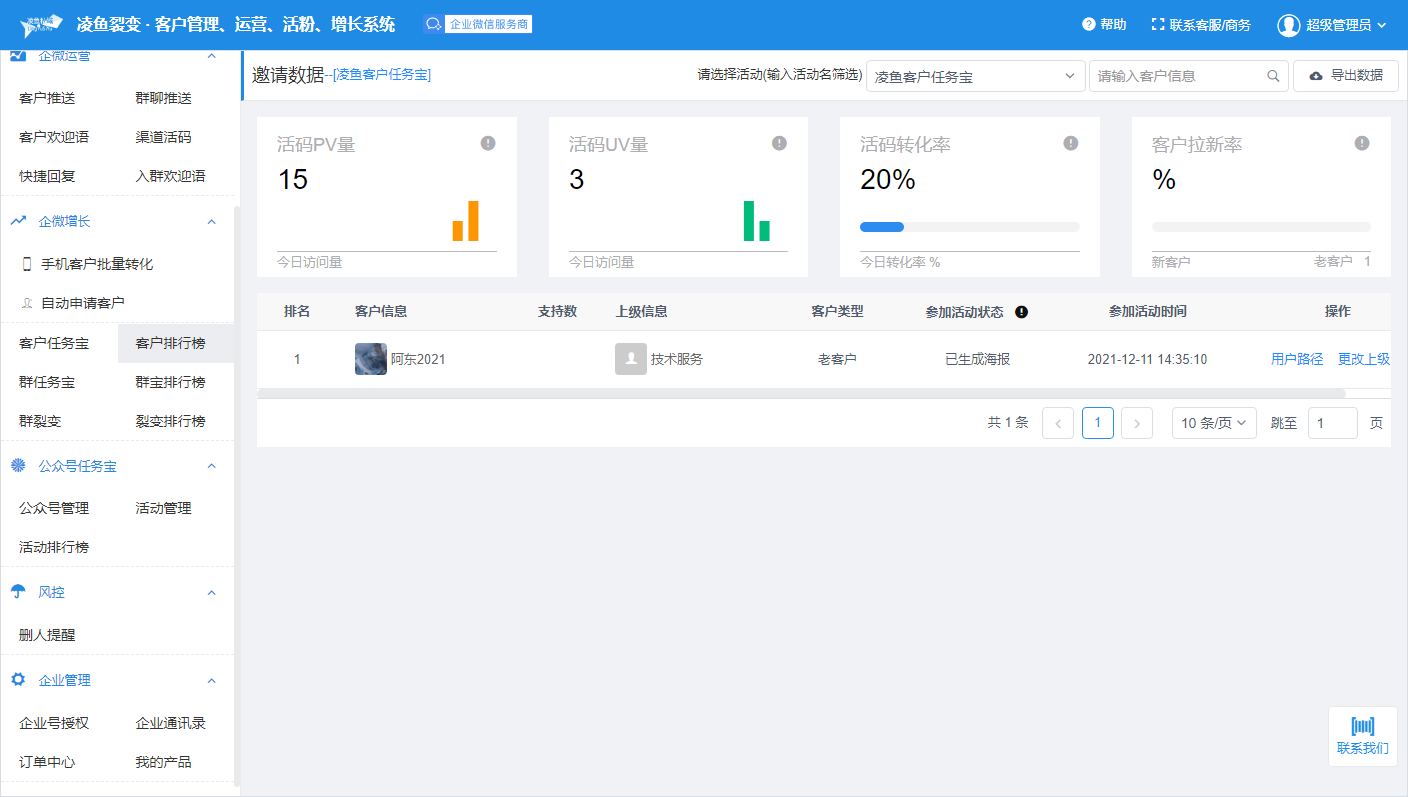Click the info icon on 活码PV量 card

click(488, 143)
